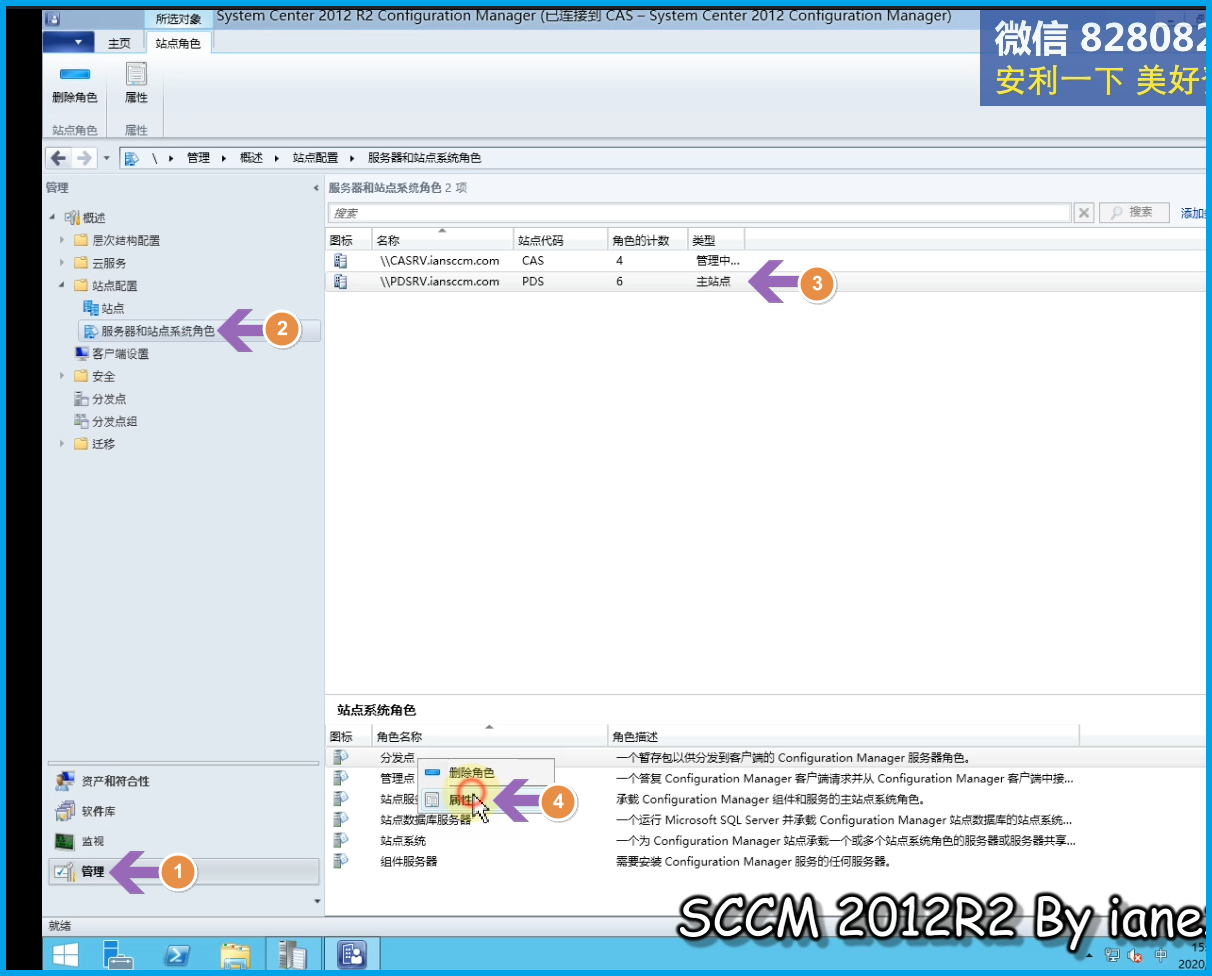Click the 搜索 button
1212x976 pixels.
pos(1134,212)
